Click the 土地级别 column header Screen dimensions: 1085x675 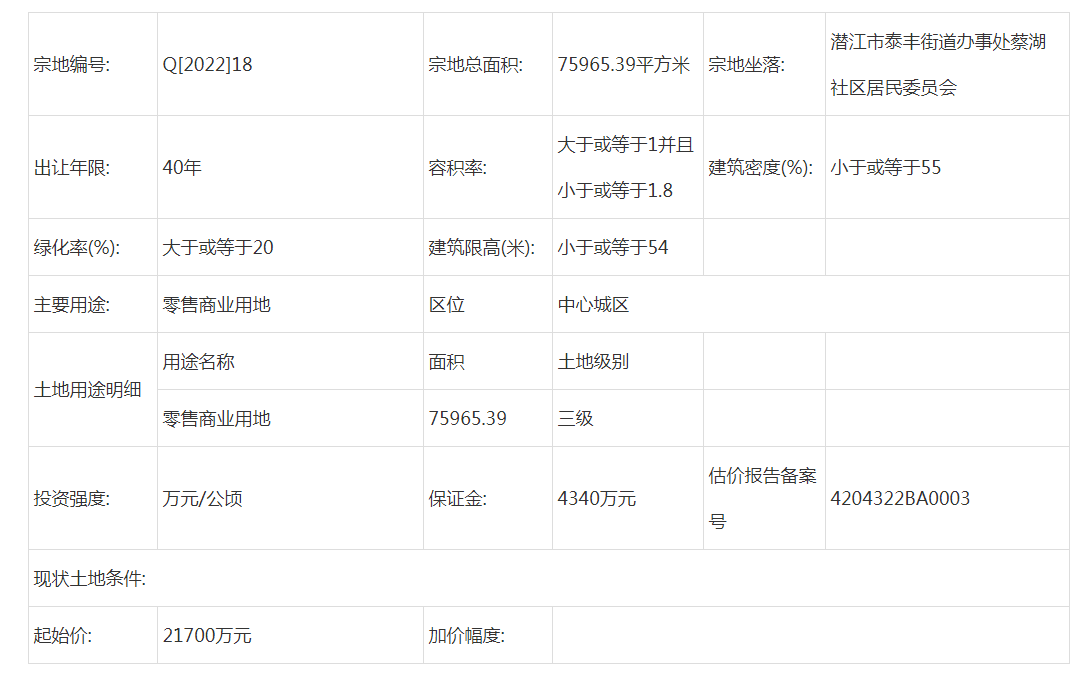pos(593,362)
